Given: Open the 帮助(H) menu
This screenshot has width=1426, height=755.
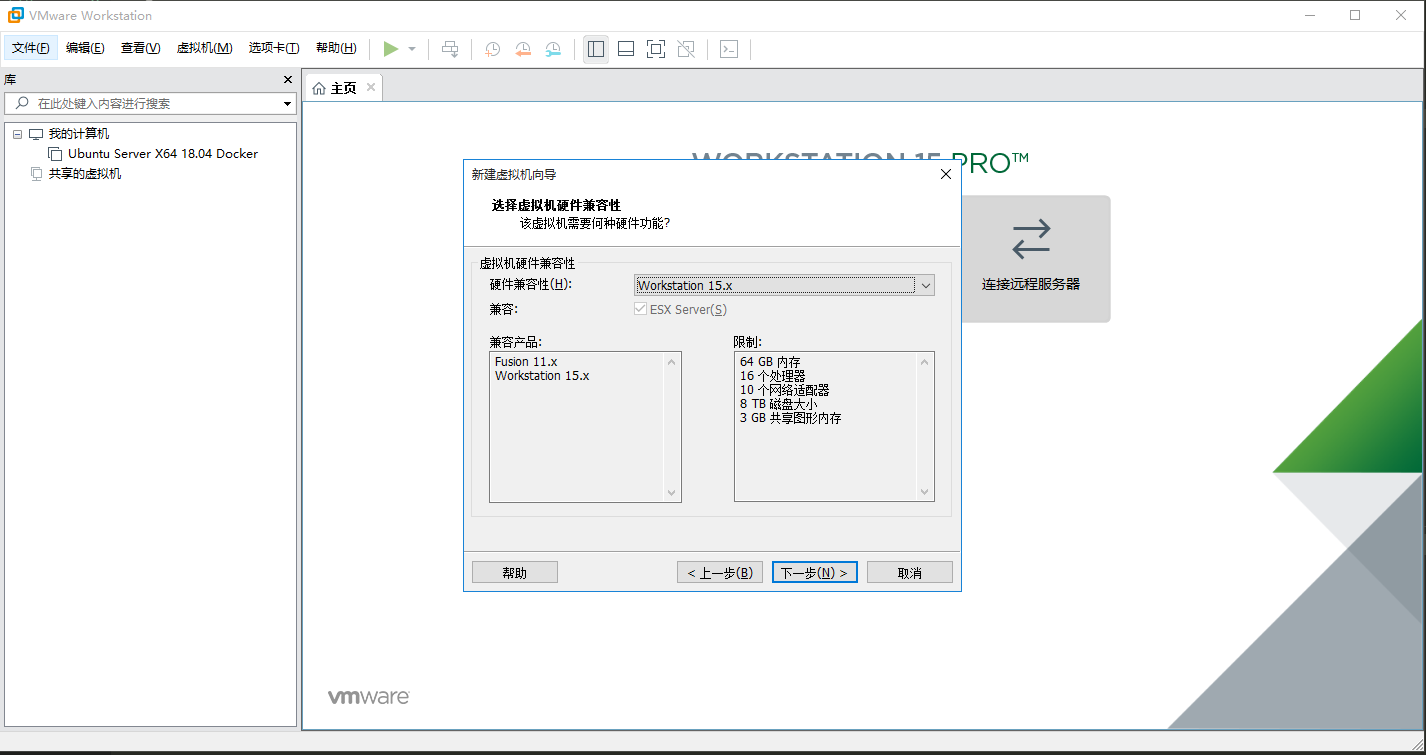Looking at the screenshot, I should click(x=336, y=48).
